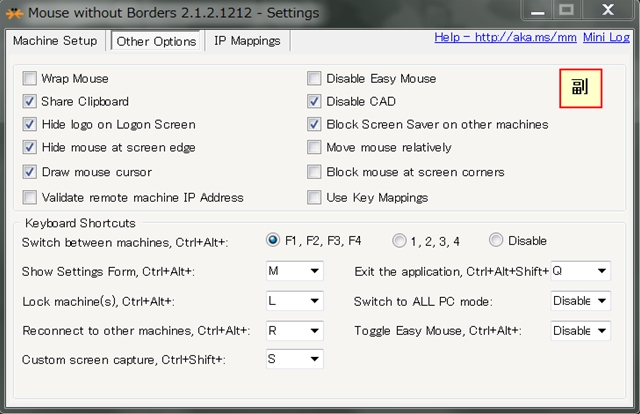Open the Mini Log link
Image resolution: width=640 pixels, height=414 pixels.
(606, 37)
